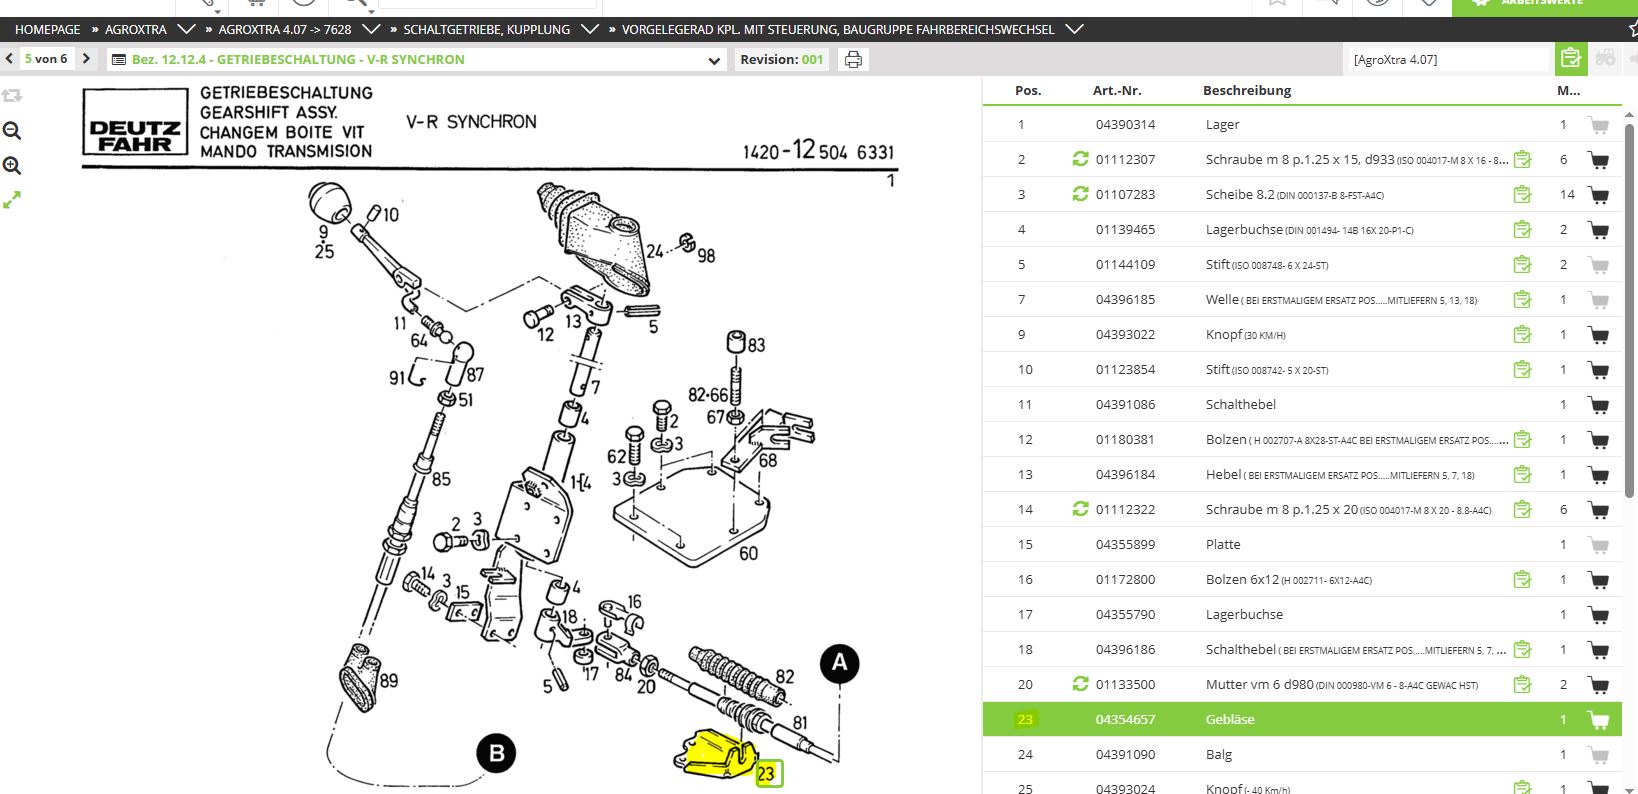This screenshot has height=794, width=1638.
Task: Go to next diagram page
Action: point(86,59)
